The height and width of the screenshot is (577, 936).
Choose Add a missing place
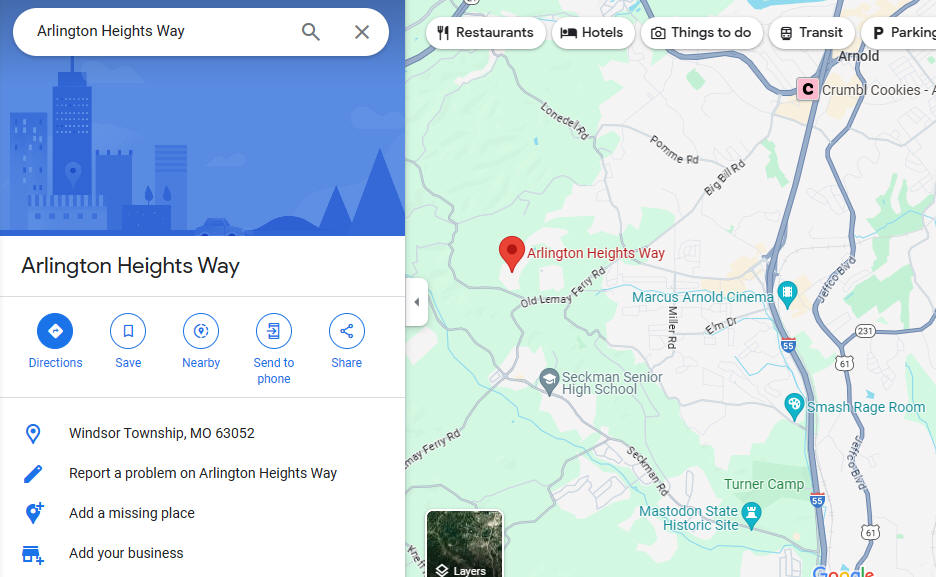(x=132, y=513)
